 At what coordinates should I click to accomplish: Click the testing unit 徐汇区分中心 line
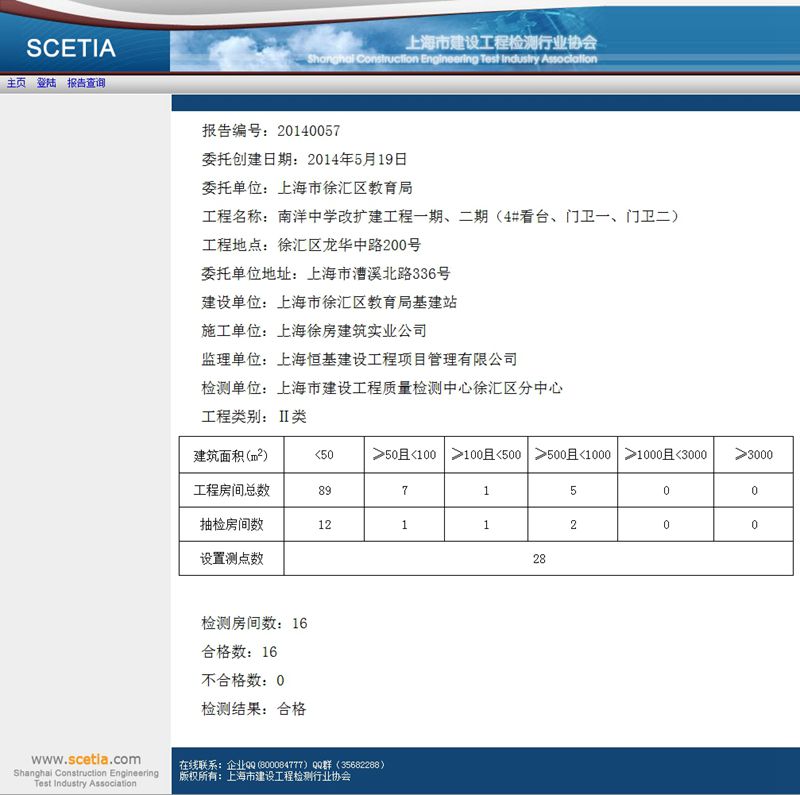click(x=382, y=388)
